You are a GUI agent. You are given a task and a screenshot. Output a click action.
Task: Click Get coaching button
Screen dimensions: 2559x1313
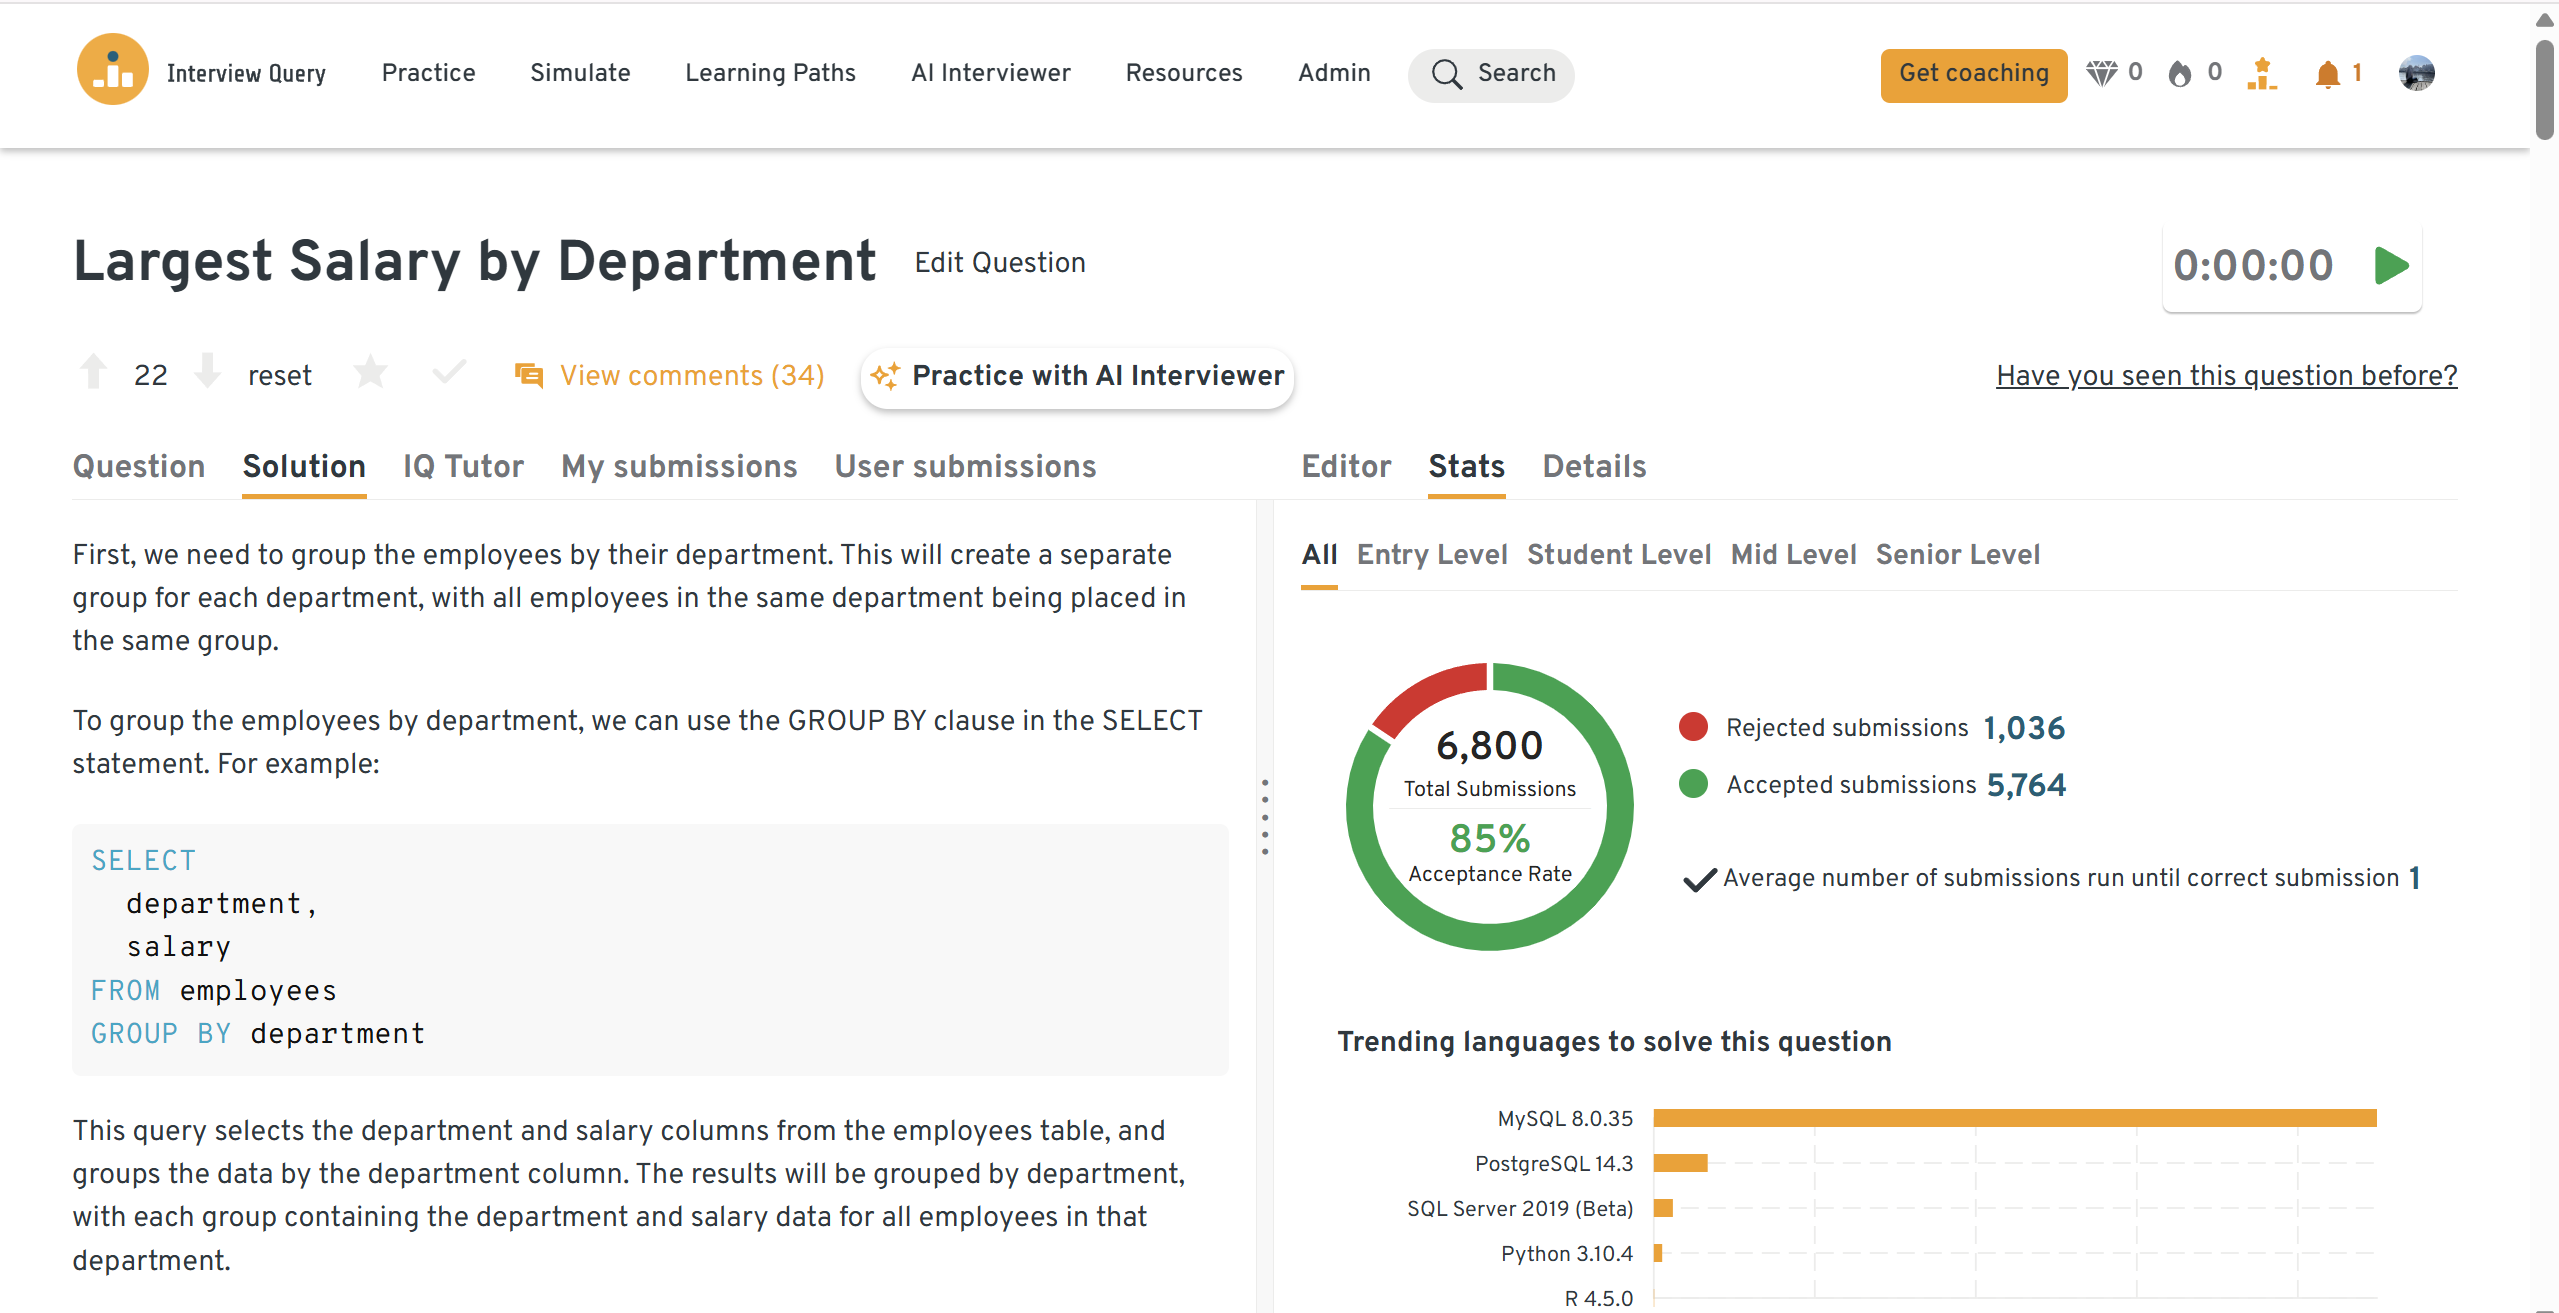1973,74
